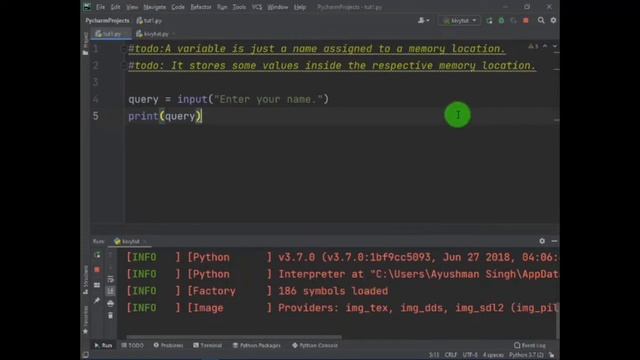Click the first todo comment line
This screenshot has width=640, height=360.
(x=317, y=49)
